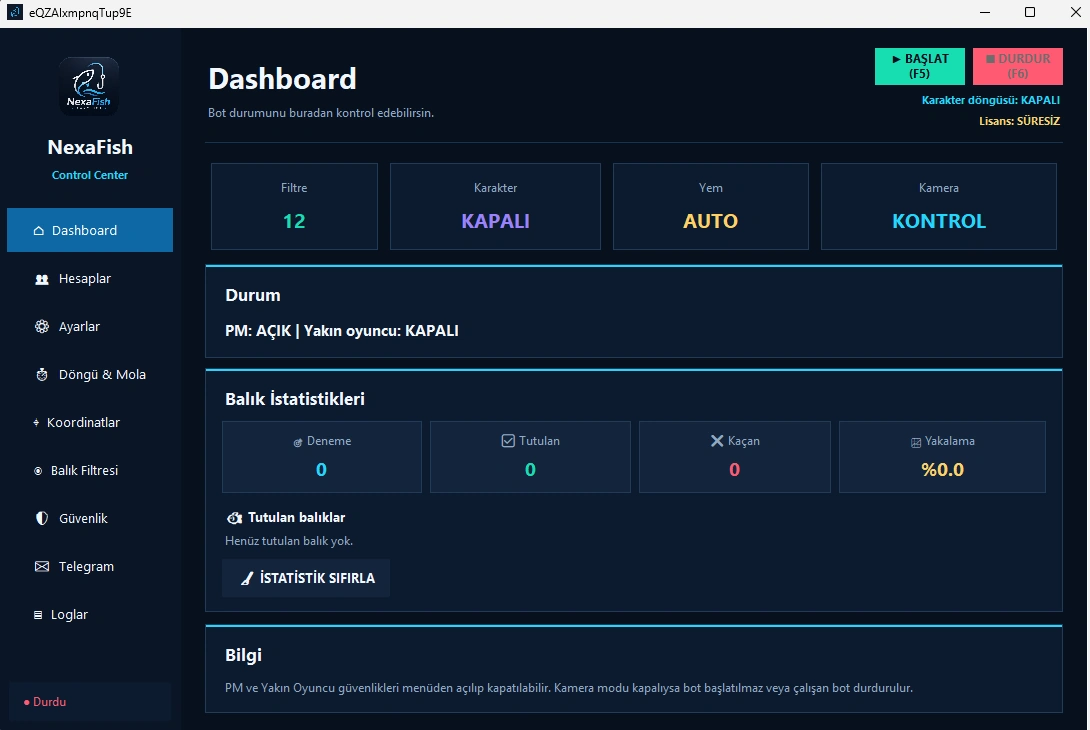Click the Deneme stat icon
The height and width of the screenshot is (730, 1090).
click(x=298, y=442)
